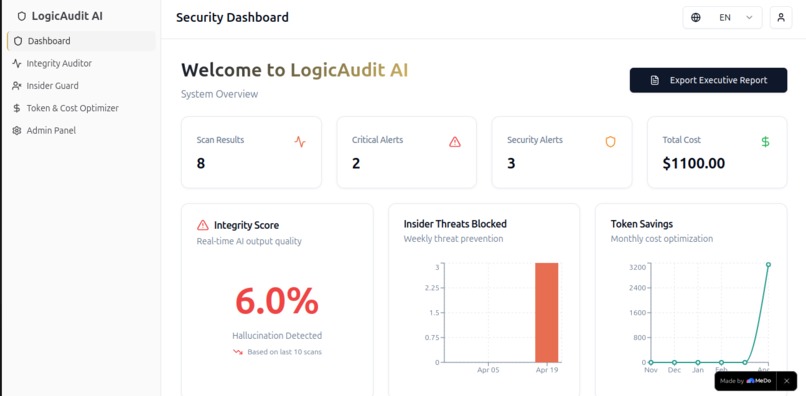
Task: Go to the Dashboard menu item
Action: tap(81, 41)
